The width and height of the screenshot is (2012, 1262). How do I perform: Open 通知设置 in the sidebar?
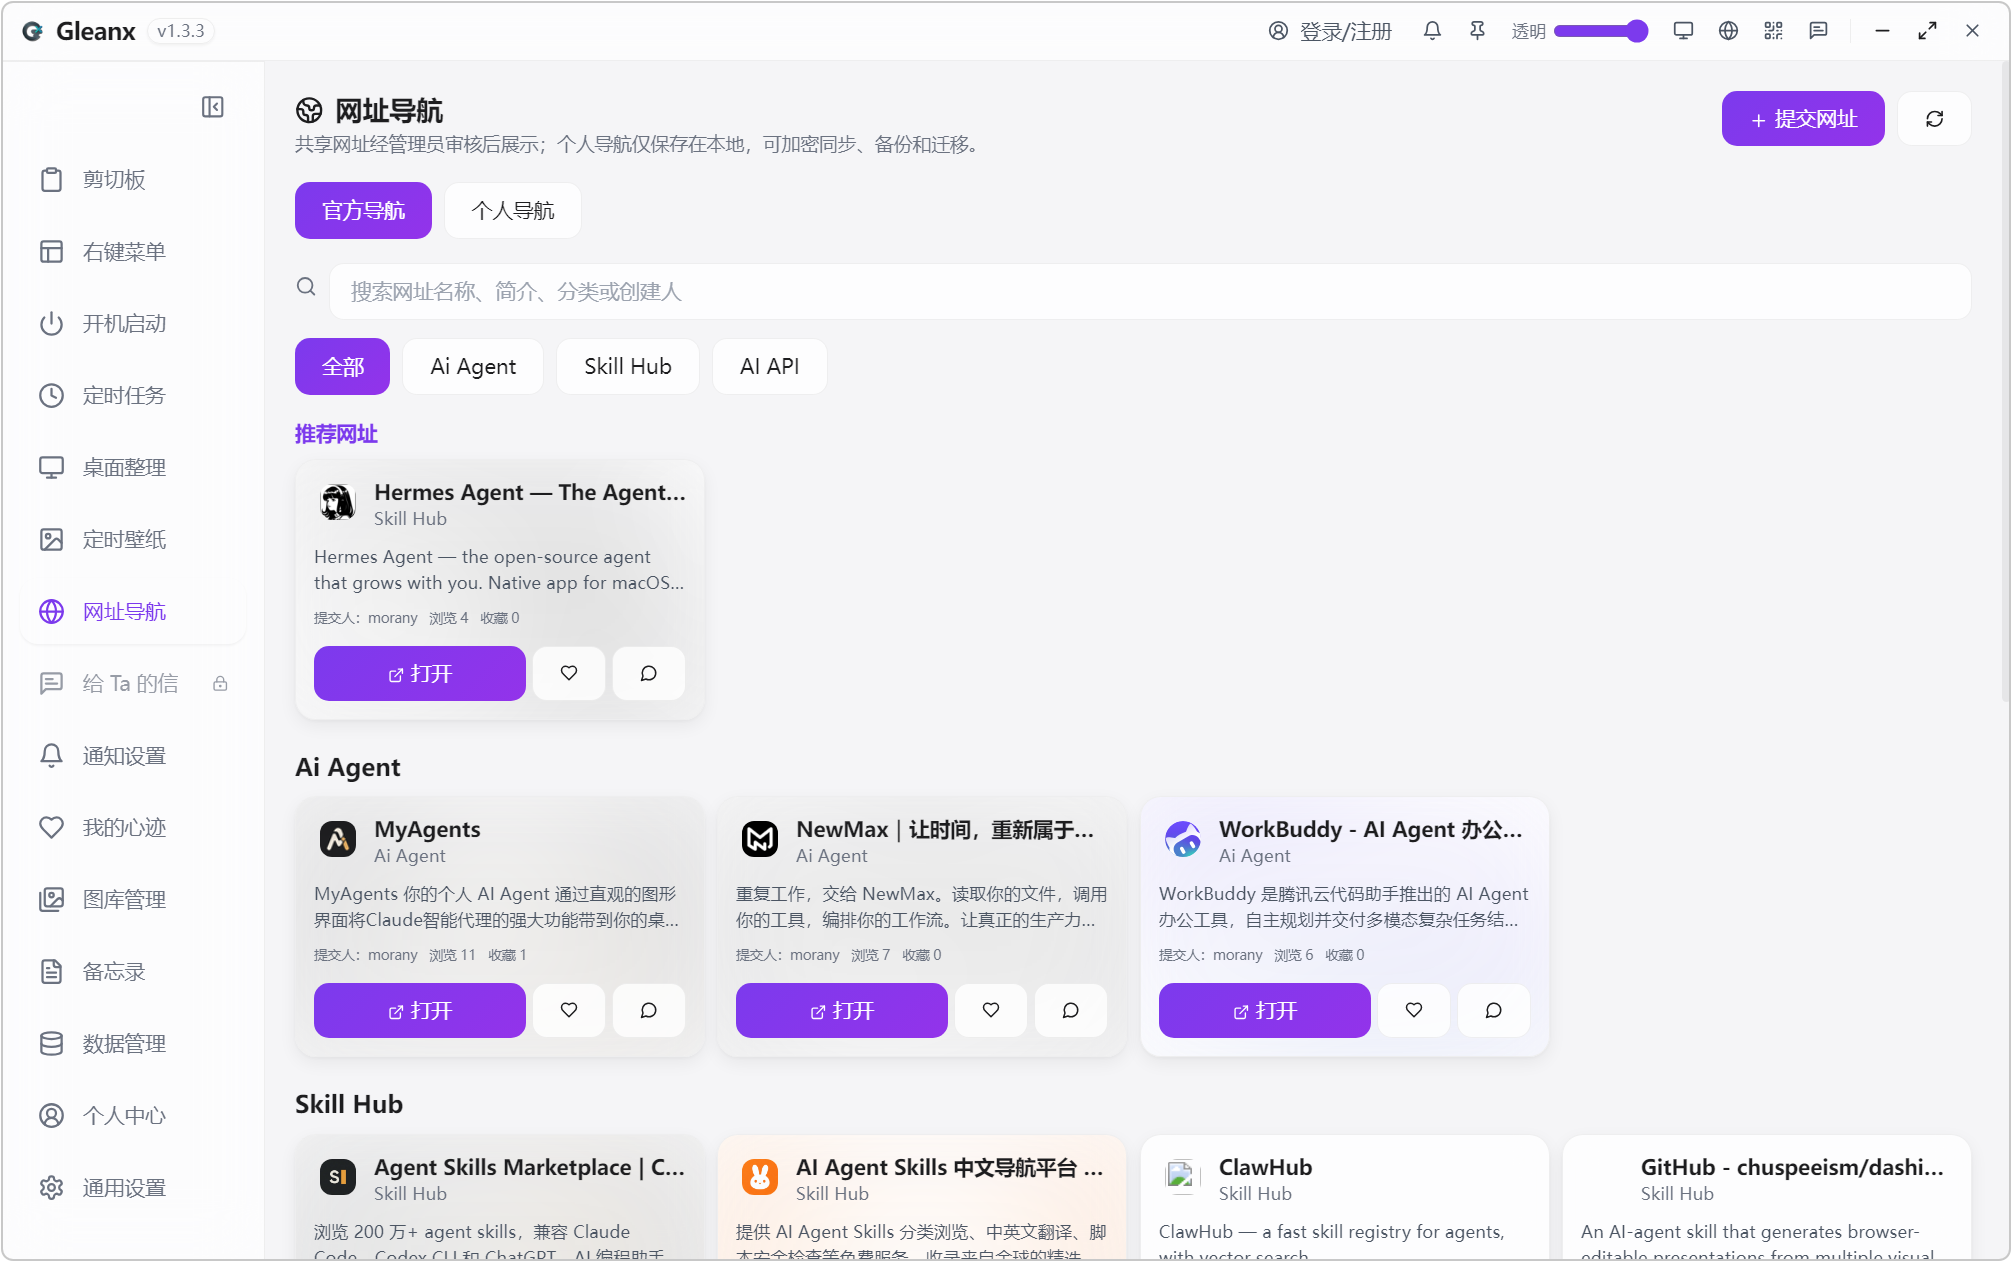point(134,755)
